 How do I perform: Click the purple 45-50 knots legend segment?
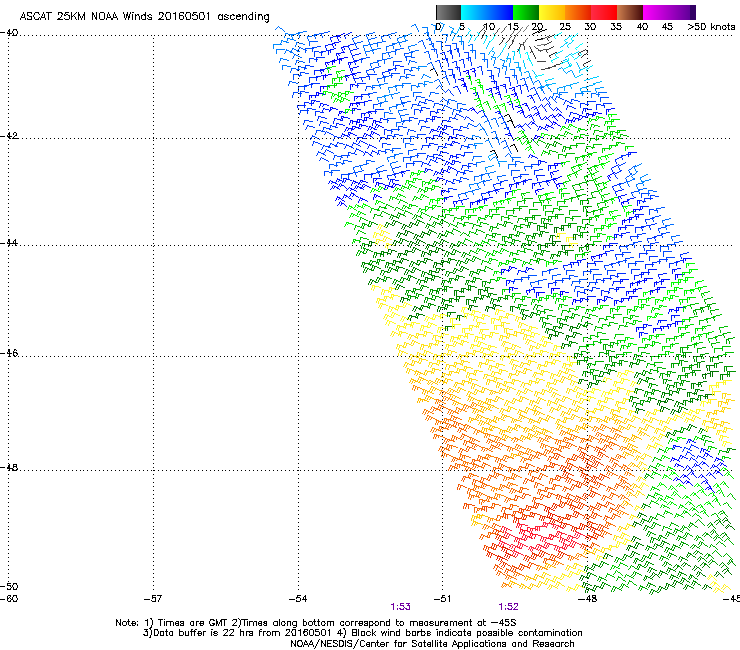pos(682,12)
